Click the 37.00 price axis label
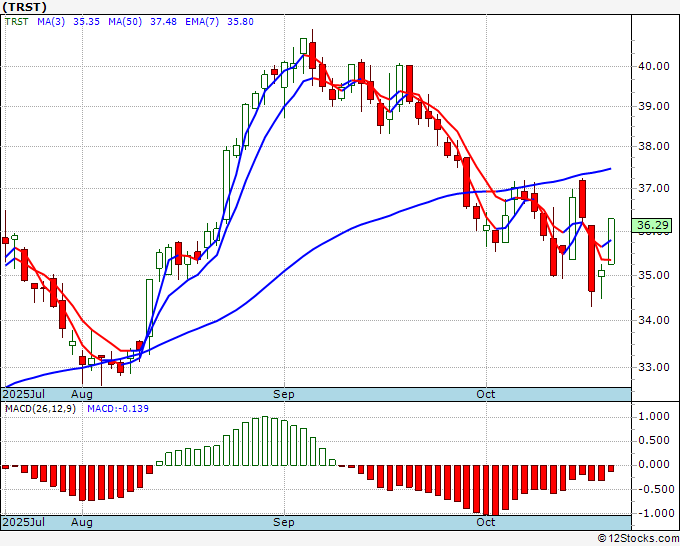 tap(653, 188)
